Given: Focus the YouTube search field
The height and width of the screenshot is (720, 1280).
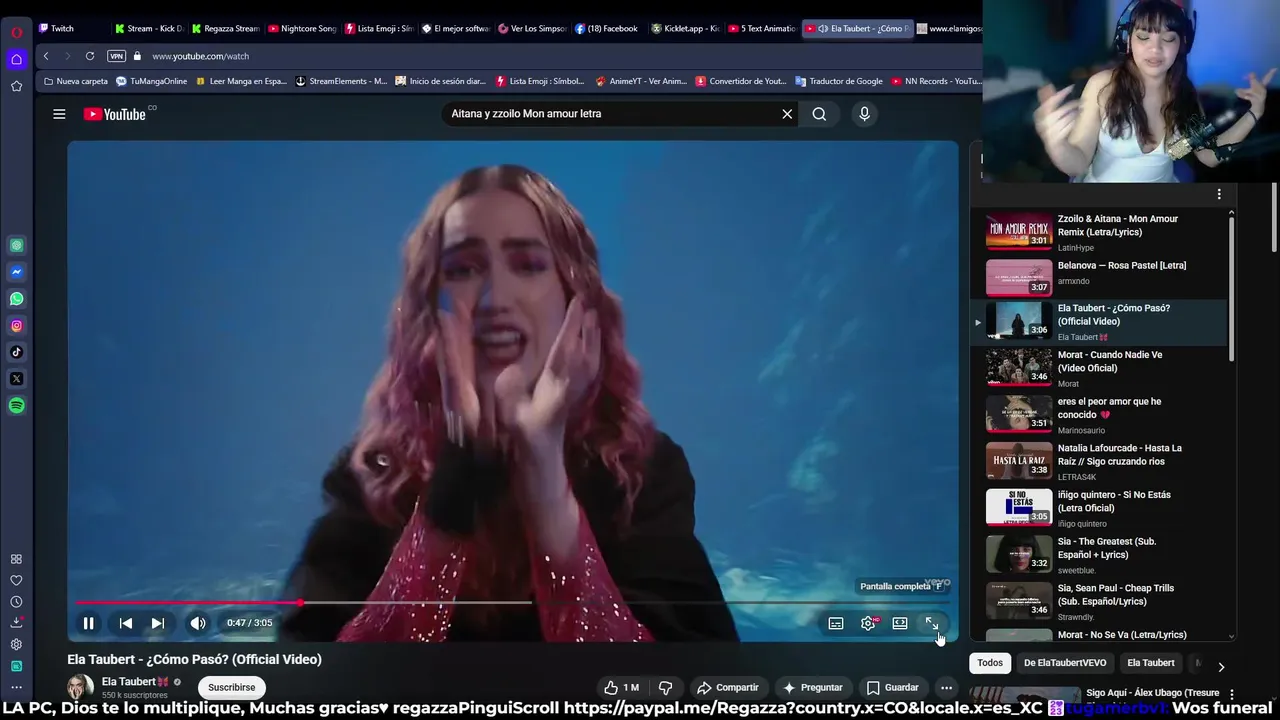Looking at the screenshot, I should pos(610,114).
